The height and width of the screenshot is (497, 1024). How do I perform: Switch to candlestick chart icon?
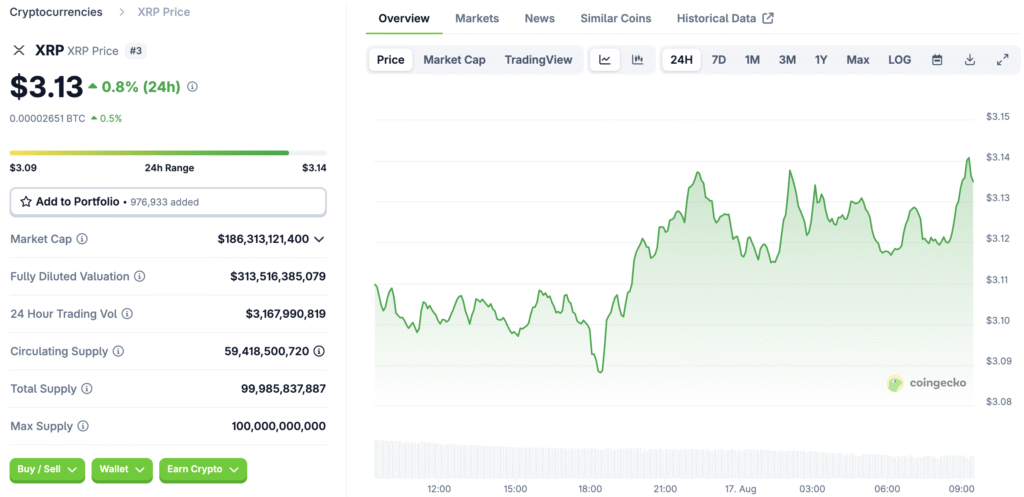[x=637, y=60]
